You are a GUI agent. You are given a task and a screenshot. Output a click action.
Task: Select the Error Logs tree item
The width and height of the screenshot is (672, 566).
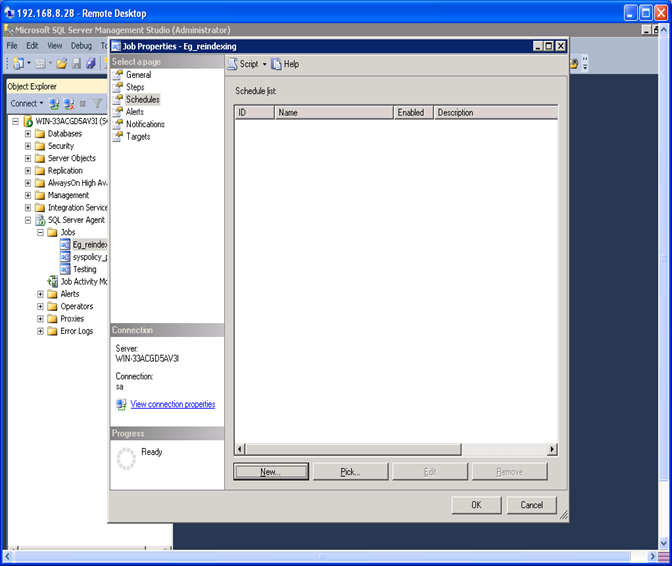77,331
